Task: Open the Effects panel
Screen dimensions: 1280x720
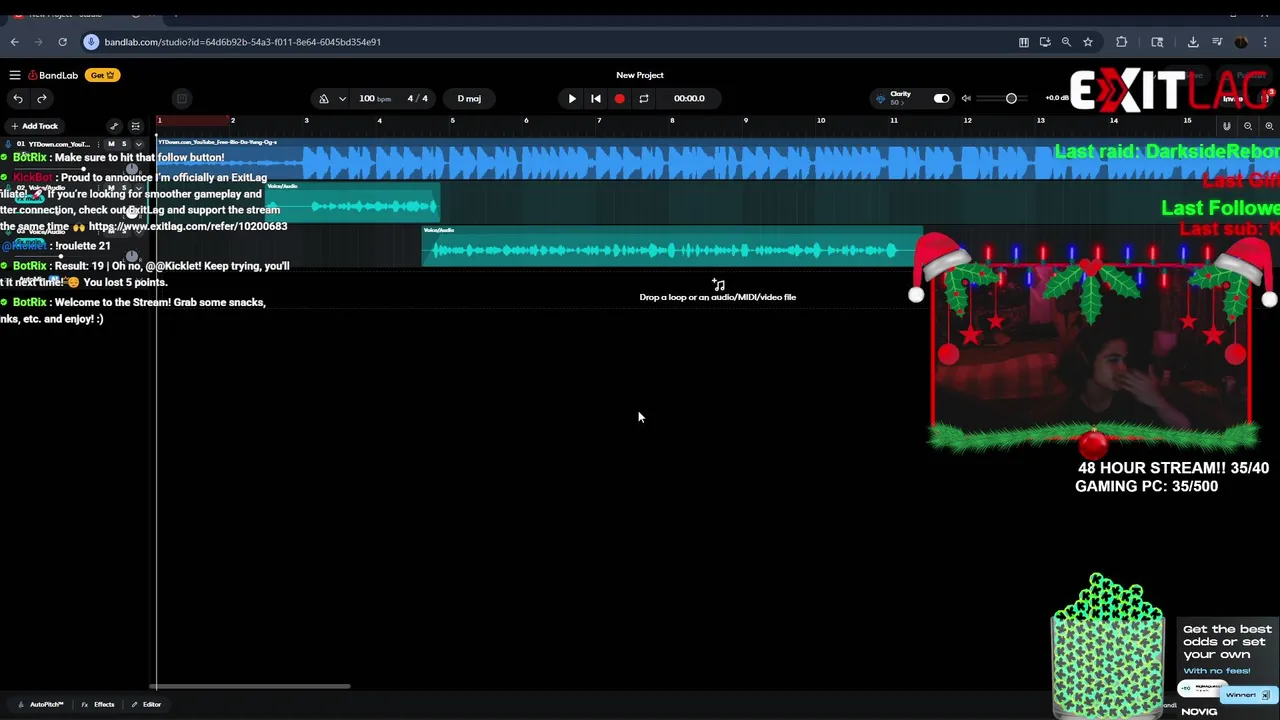Action: [x=98, y=704]
